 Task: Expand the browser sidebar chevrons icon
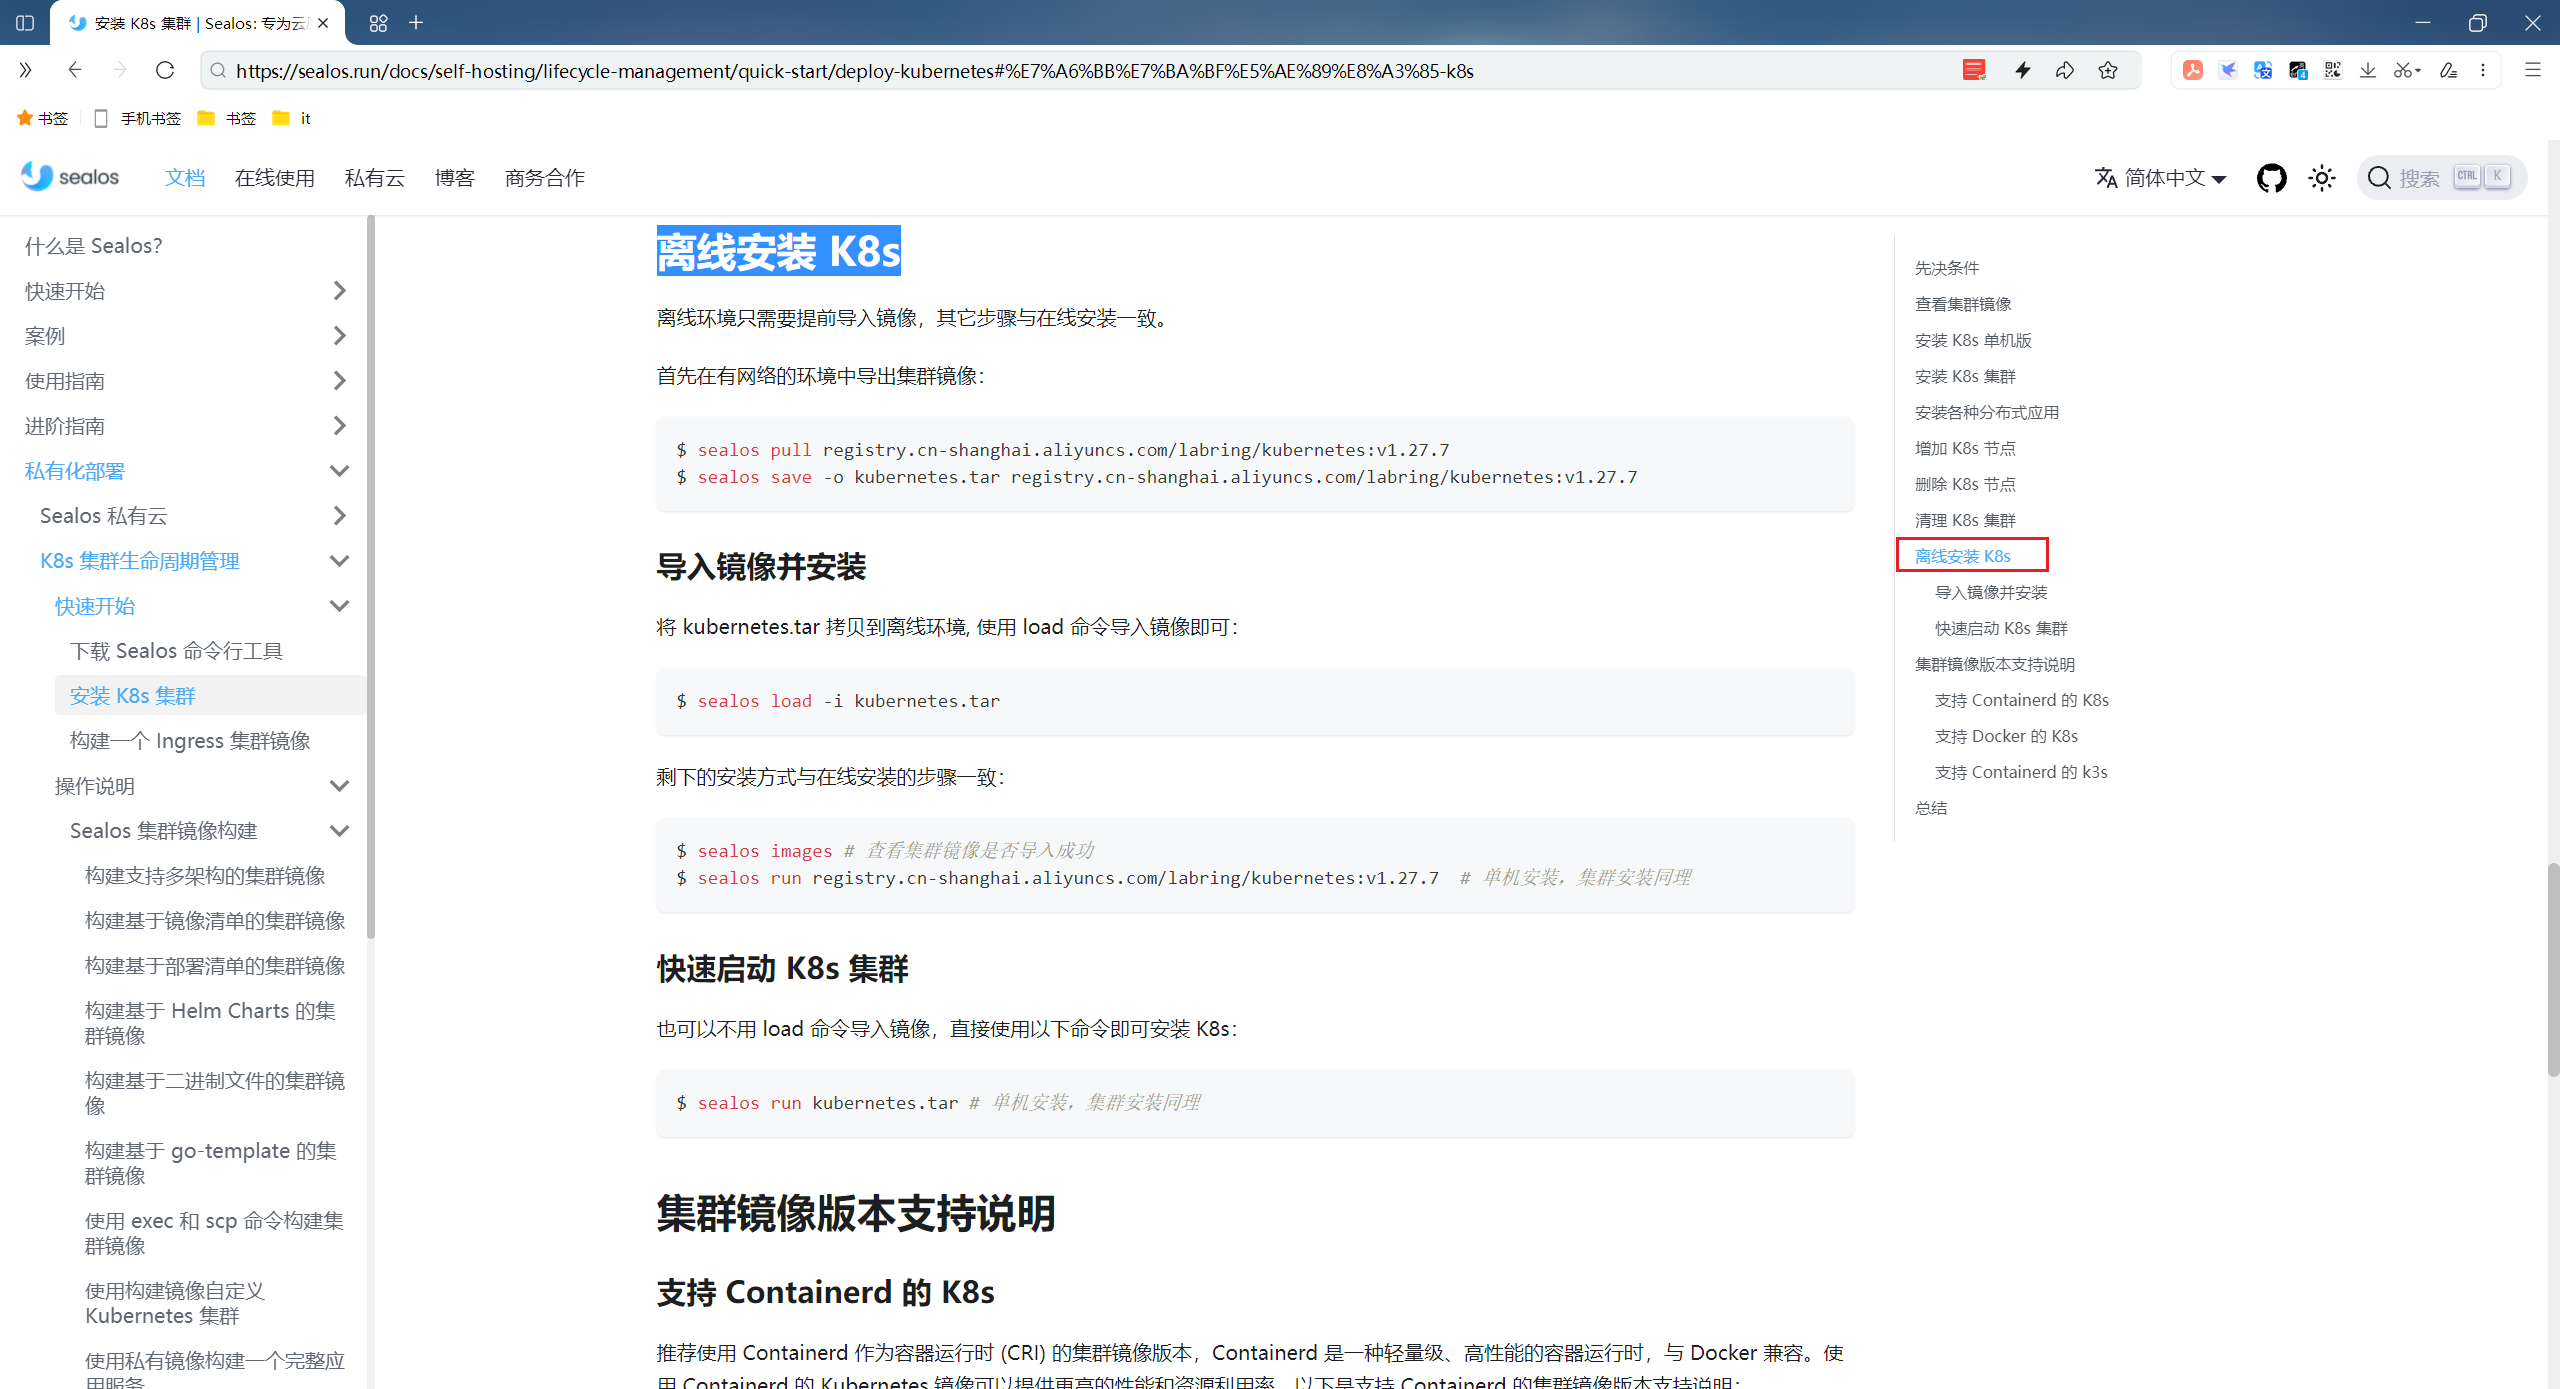pyautogui.click(x=26, y=70)
